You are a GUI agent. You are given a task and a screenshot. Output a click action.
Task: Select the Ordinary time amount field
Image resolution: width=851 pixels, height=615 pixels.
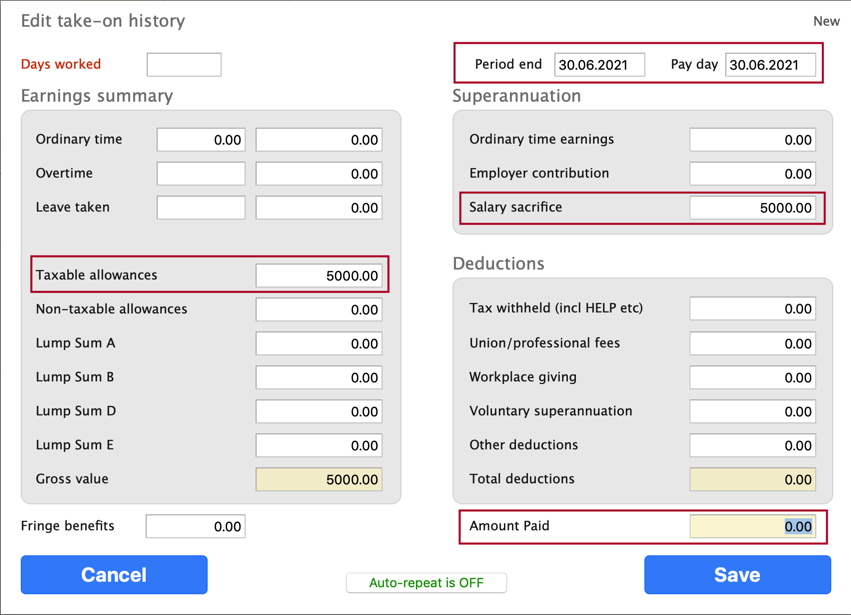319,140
